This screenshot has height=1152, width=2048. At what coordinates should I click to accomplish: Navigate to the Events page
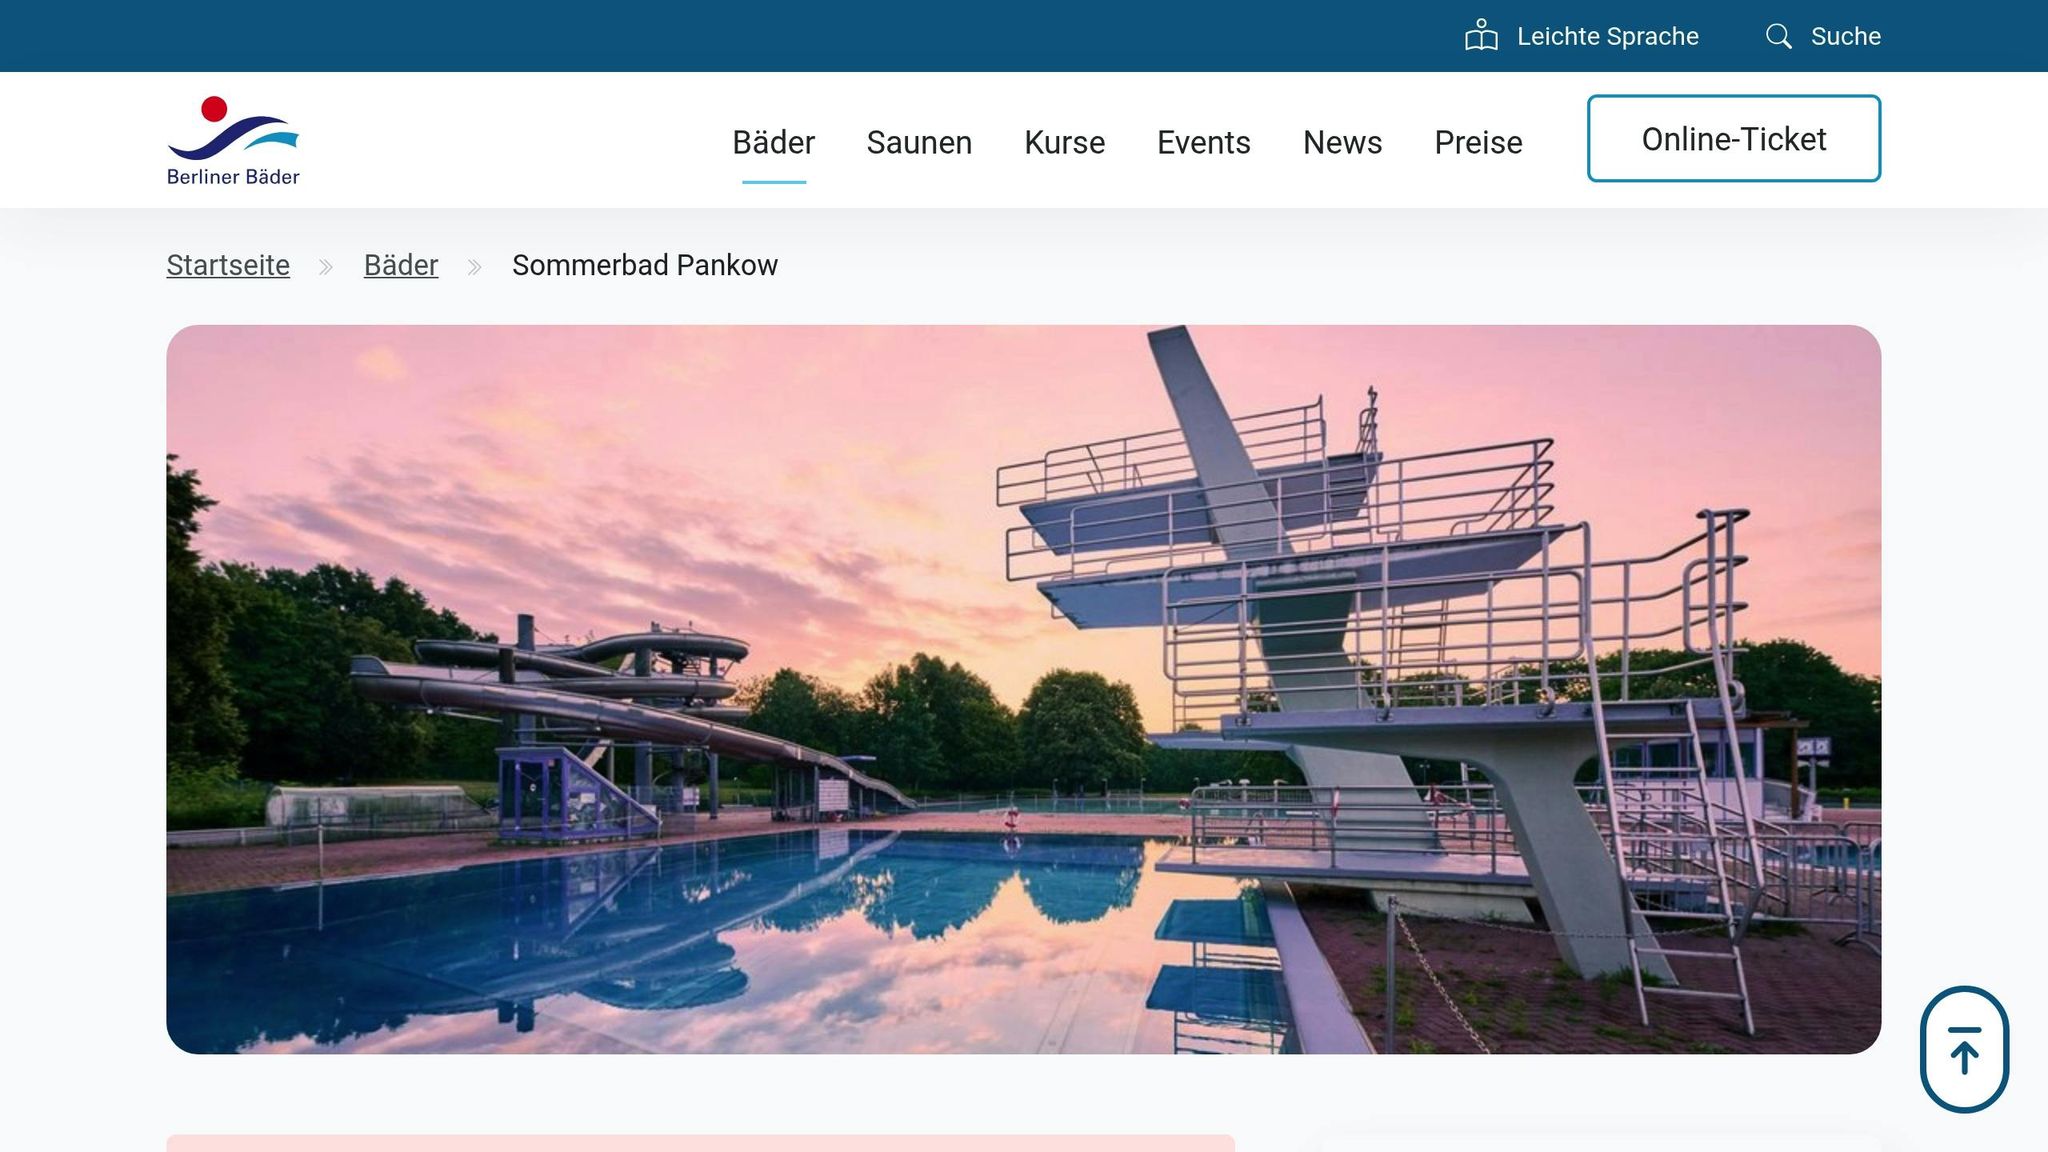click(x=1203, y=143)
